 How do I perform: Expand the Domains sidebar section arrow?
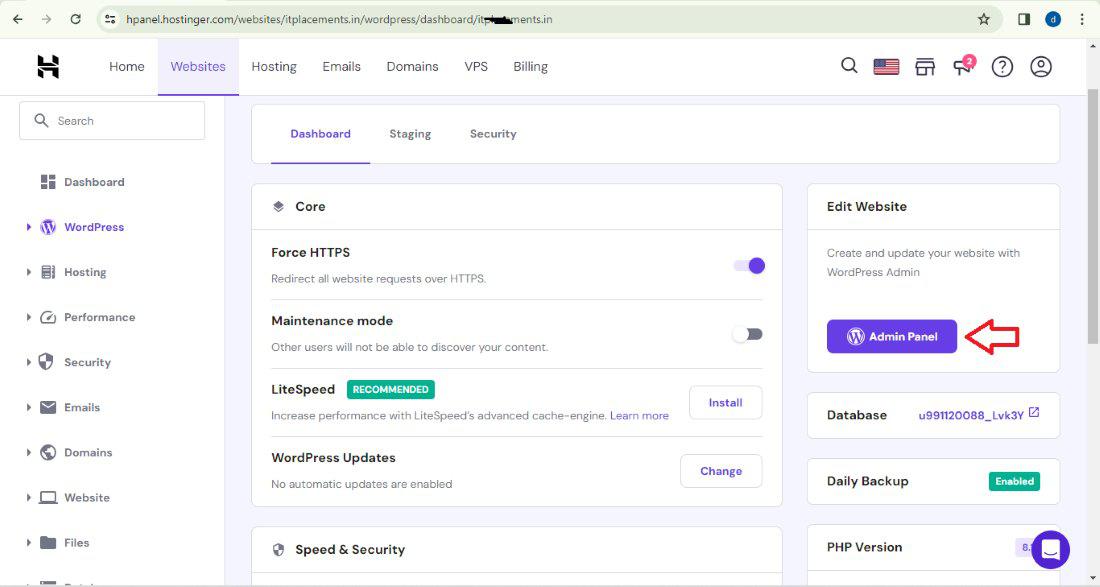pyautogui.click(x=29, y=452)
